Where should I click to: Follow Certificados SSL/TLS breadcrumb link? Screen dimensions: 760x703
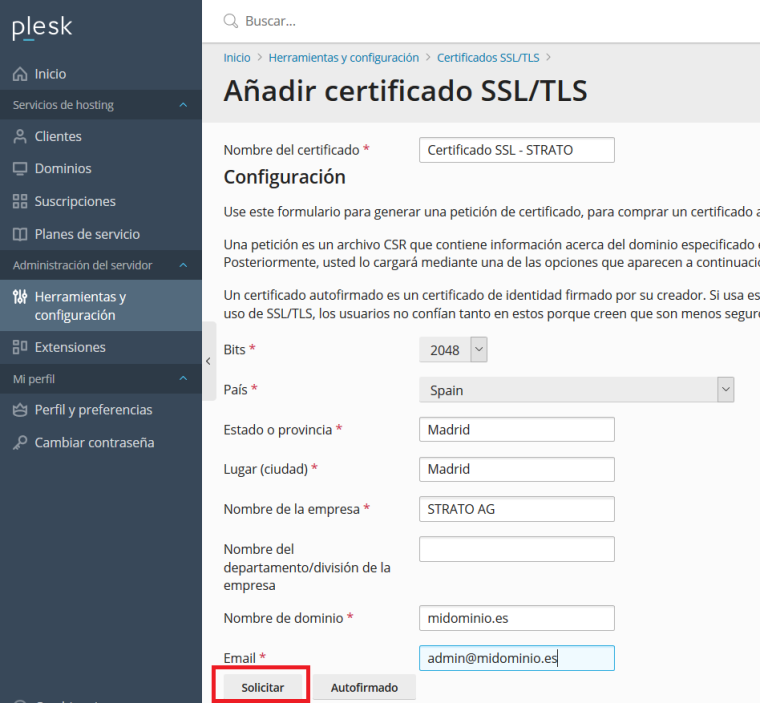pos(488,58)
